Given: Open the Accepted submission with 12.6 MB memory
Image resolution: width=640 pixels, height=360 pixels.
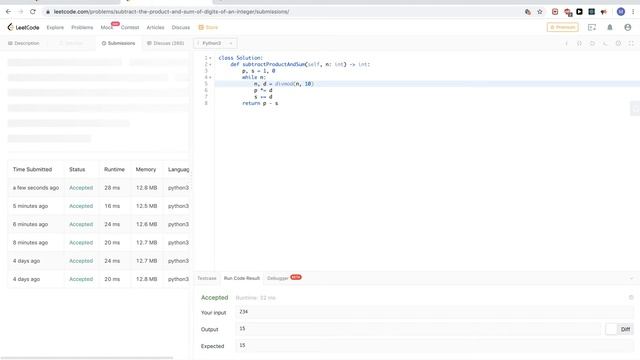Looking at the screenshot, I should coord(81,224).
